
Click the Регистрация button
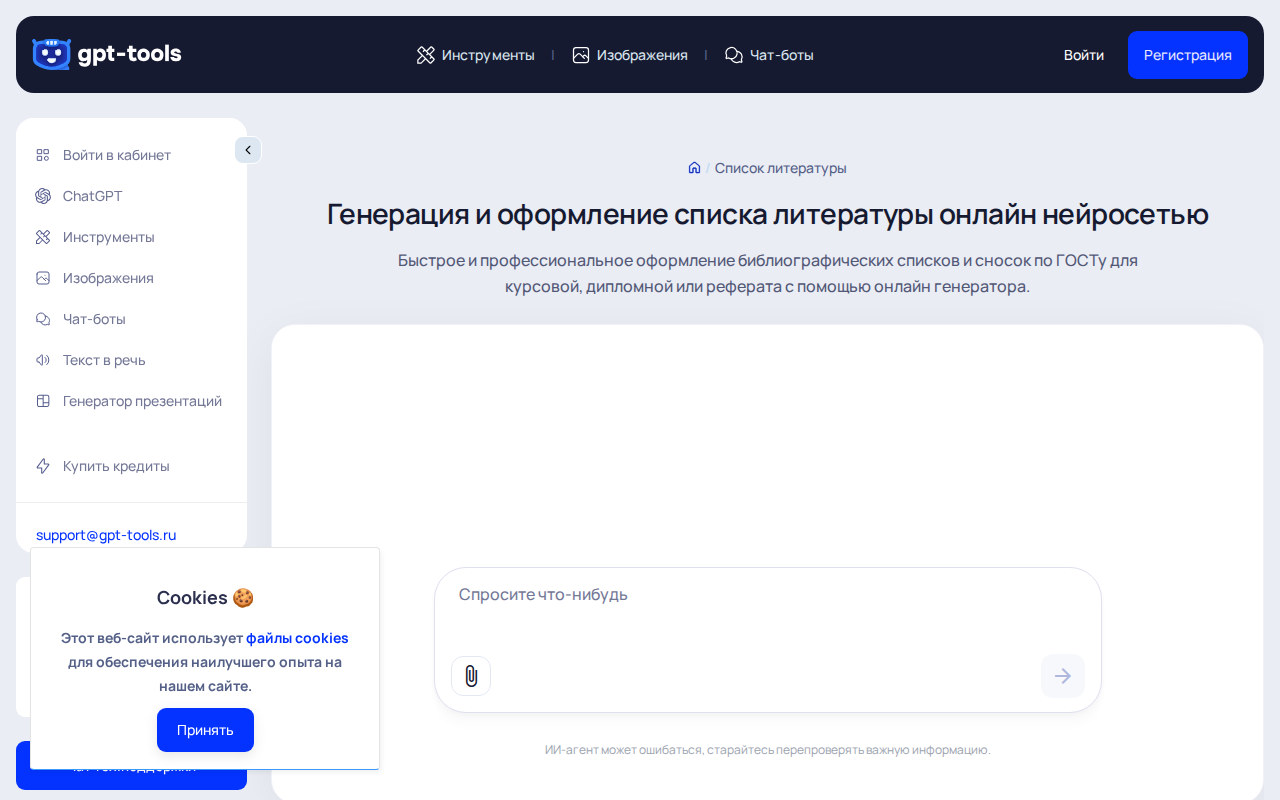click(x=1188, y=55)
